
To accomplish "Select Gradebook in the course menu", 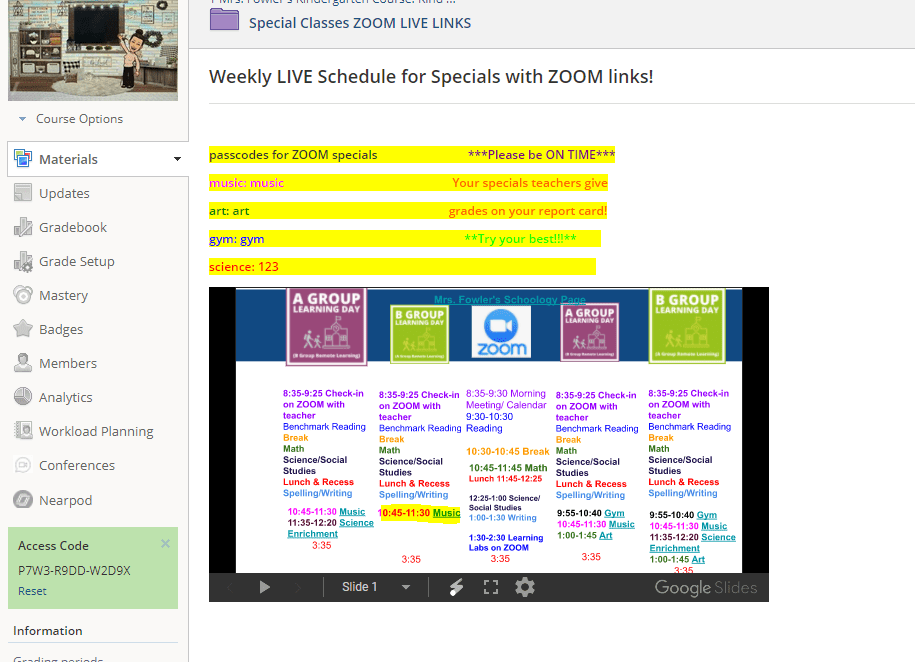I will pos(73,227).
